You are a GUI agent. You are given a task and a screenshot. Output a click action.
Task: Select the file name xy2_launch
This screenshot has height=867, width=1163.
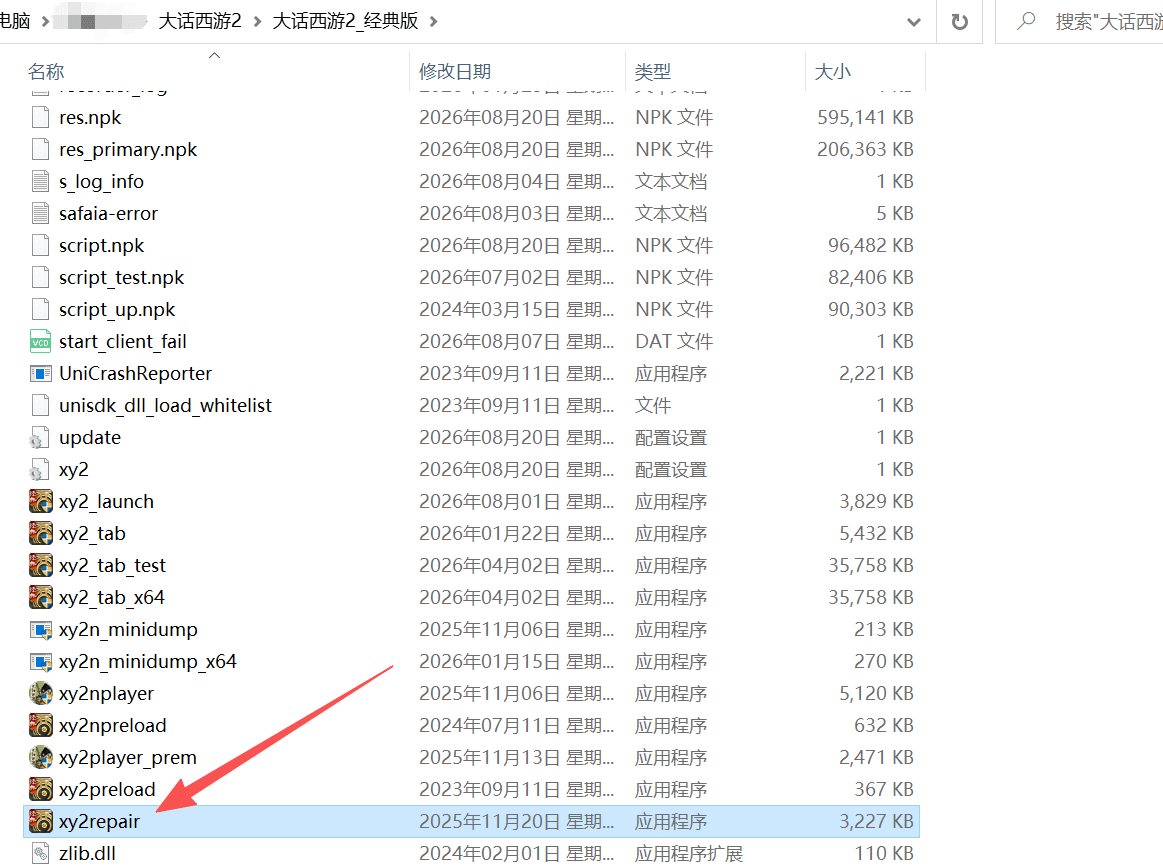pyautogui.click(x=106, y=501)
